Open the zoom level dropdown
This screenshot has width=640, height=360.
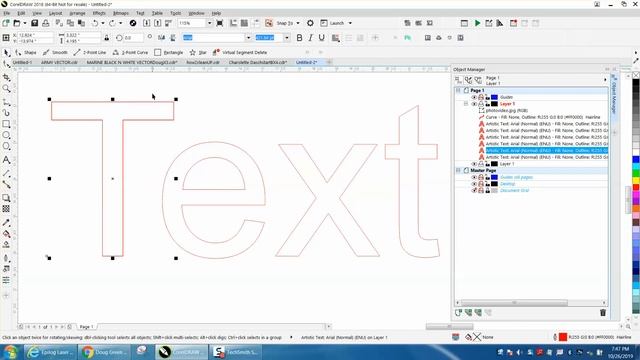209,23
